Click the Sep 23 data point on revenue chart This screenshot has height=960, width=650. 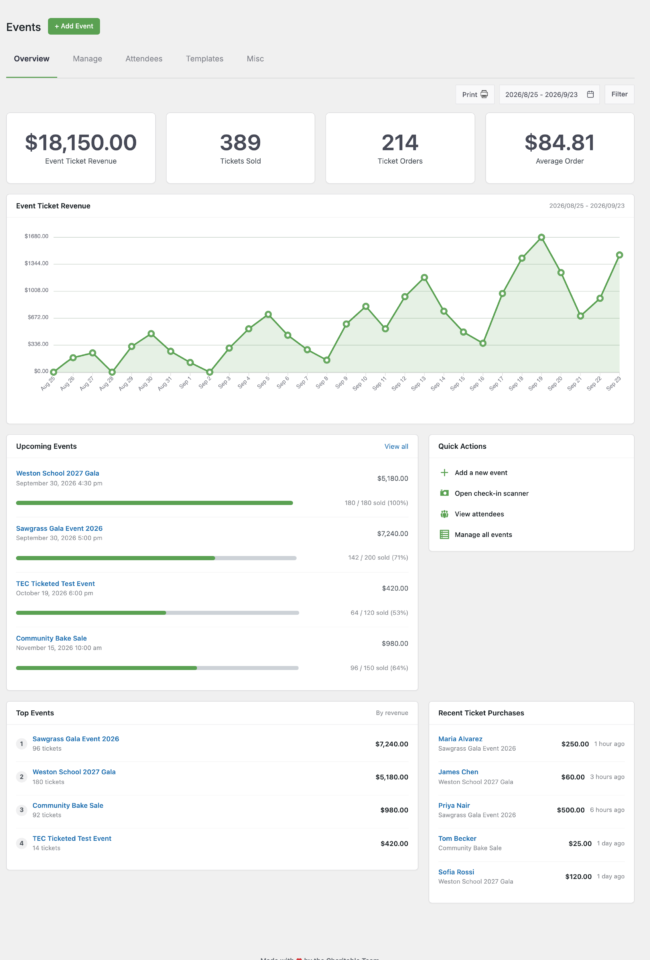click(x=619, y=255)
